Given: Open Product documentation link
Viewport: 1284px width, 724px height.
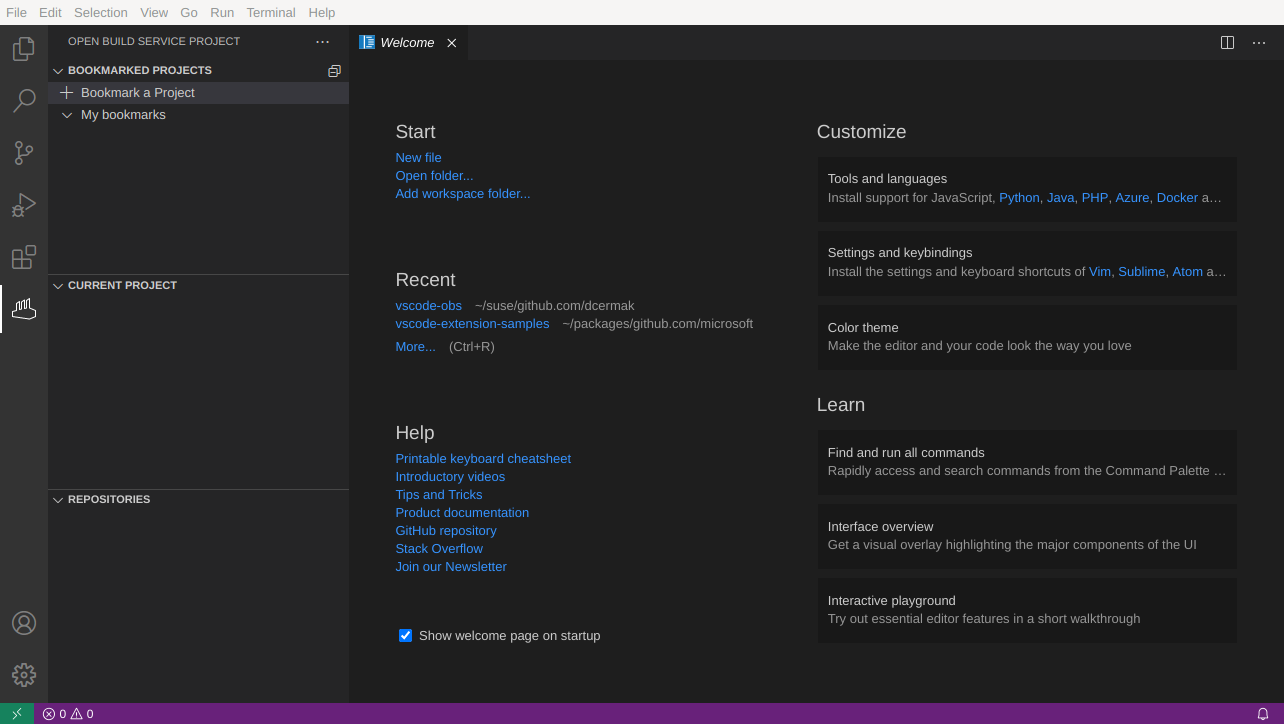Looking at the screenshot, I should pyautogui.click(x=462, y=513).
